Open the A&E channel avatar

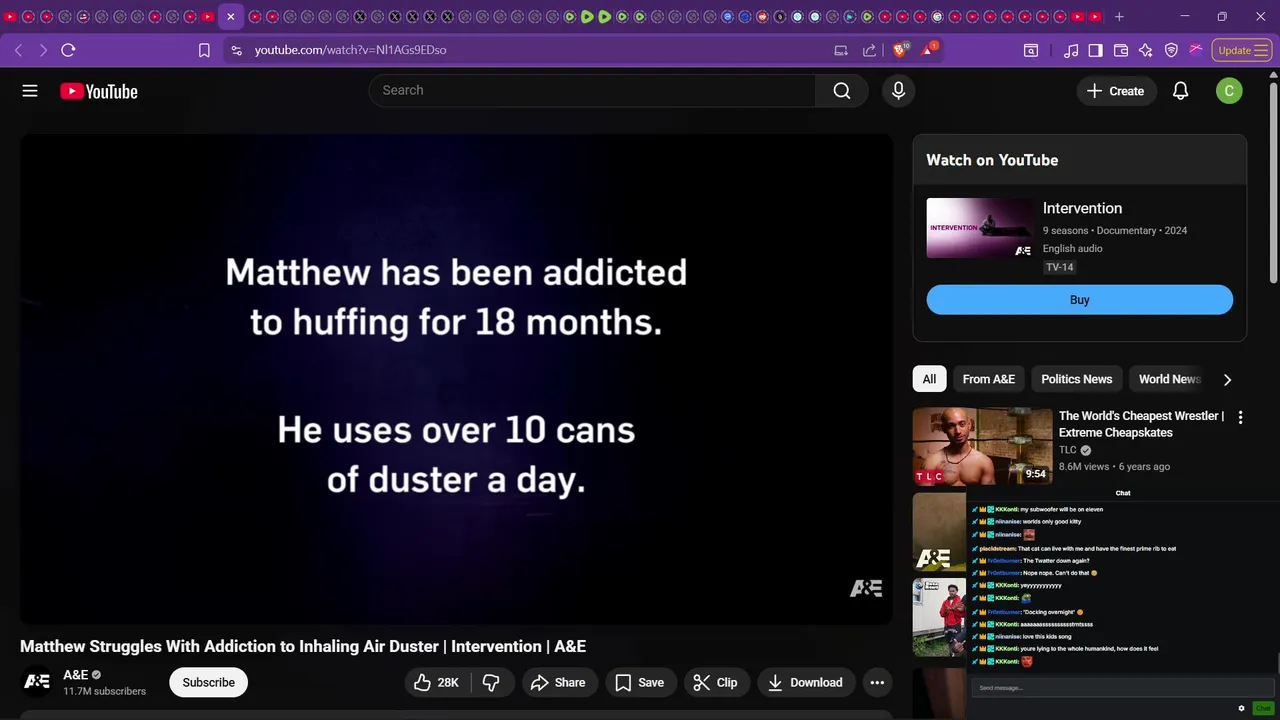(x=37, y=682)
